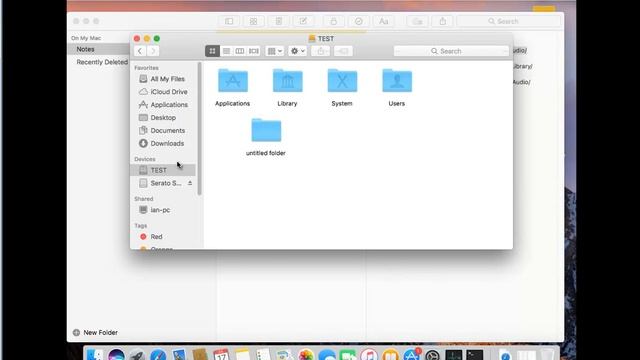Open Applications in Favorites sidebar
The height and width of the screenshot is (360, 640).
point(163,105)
